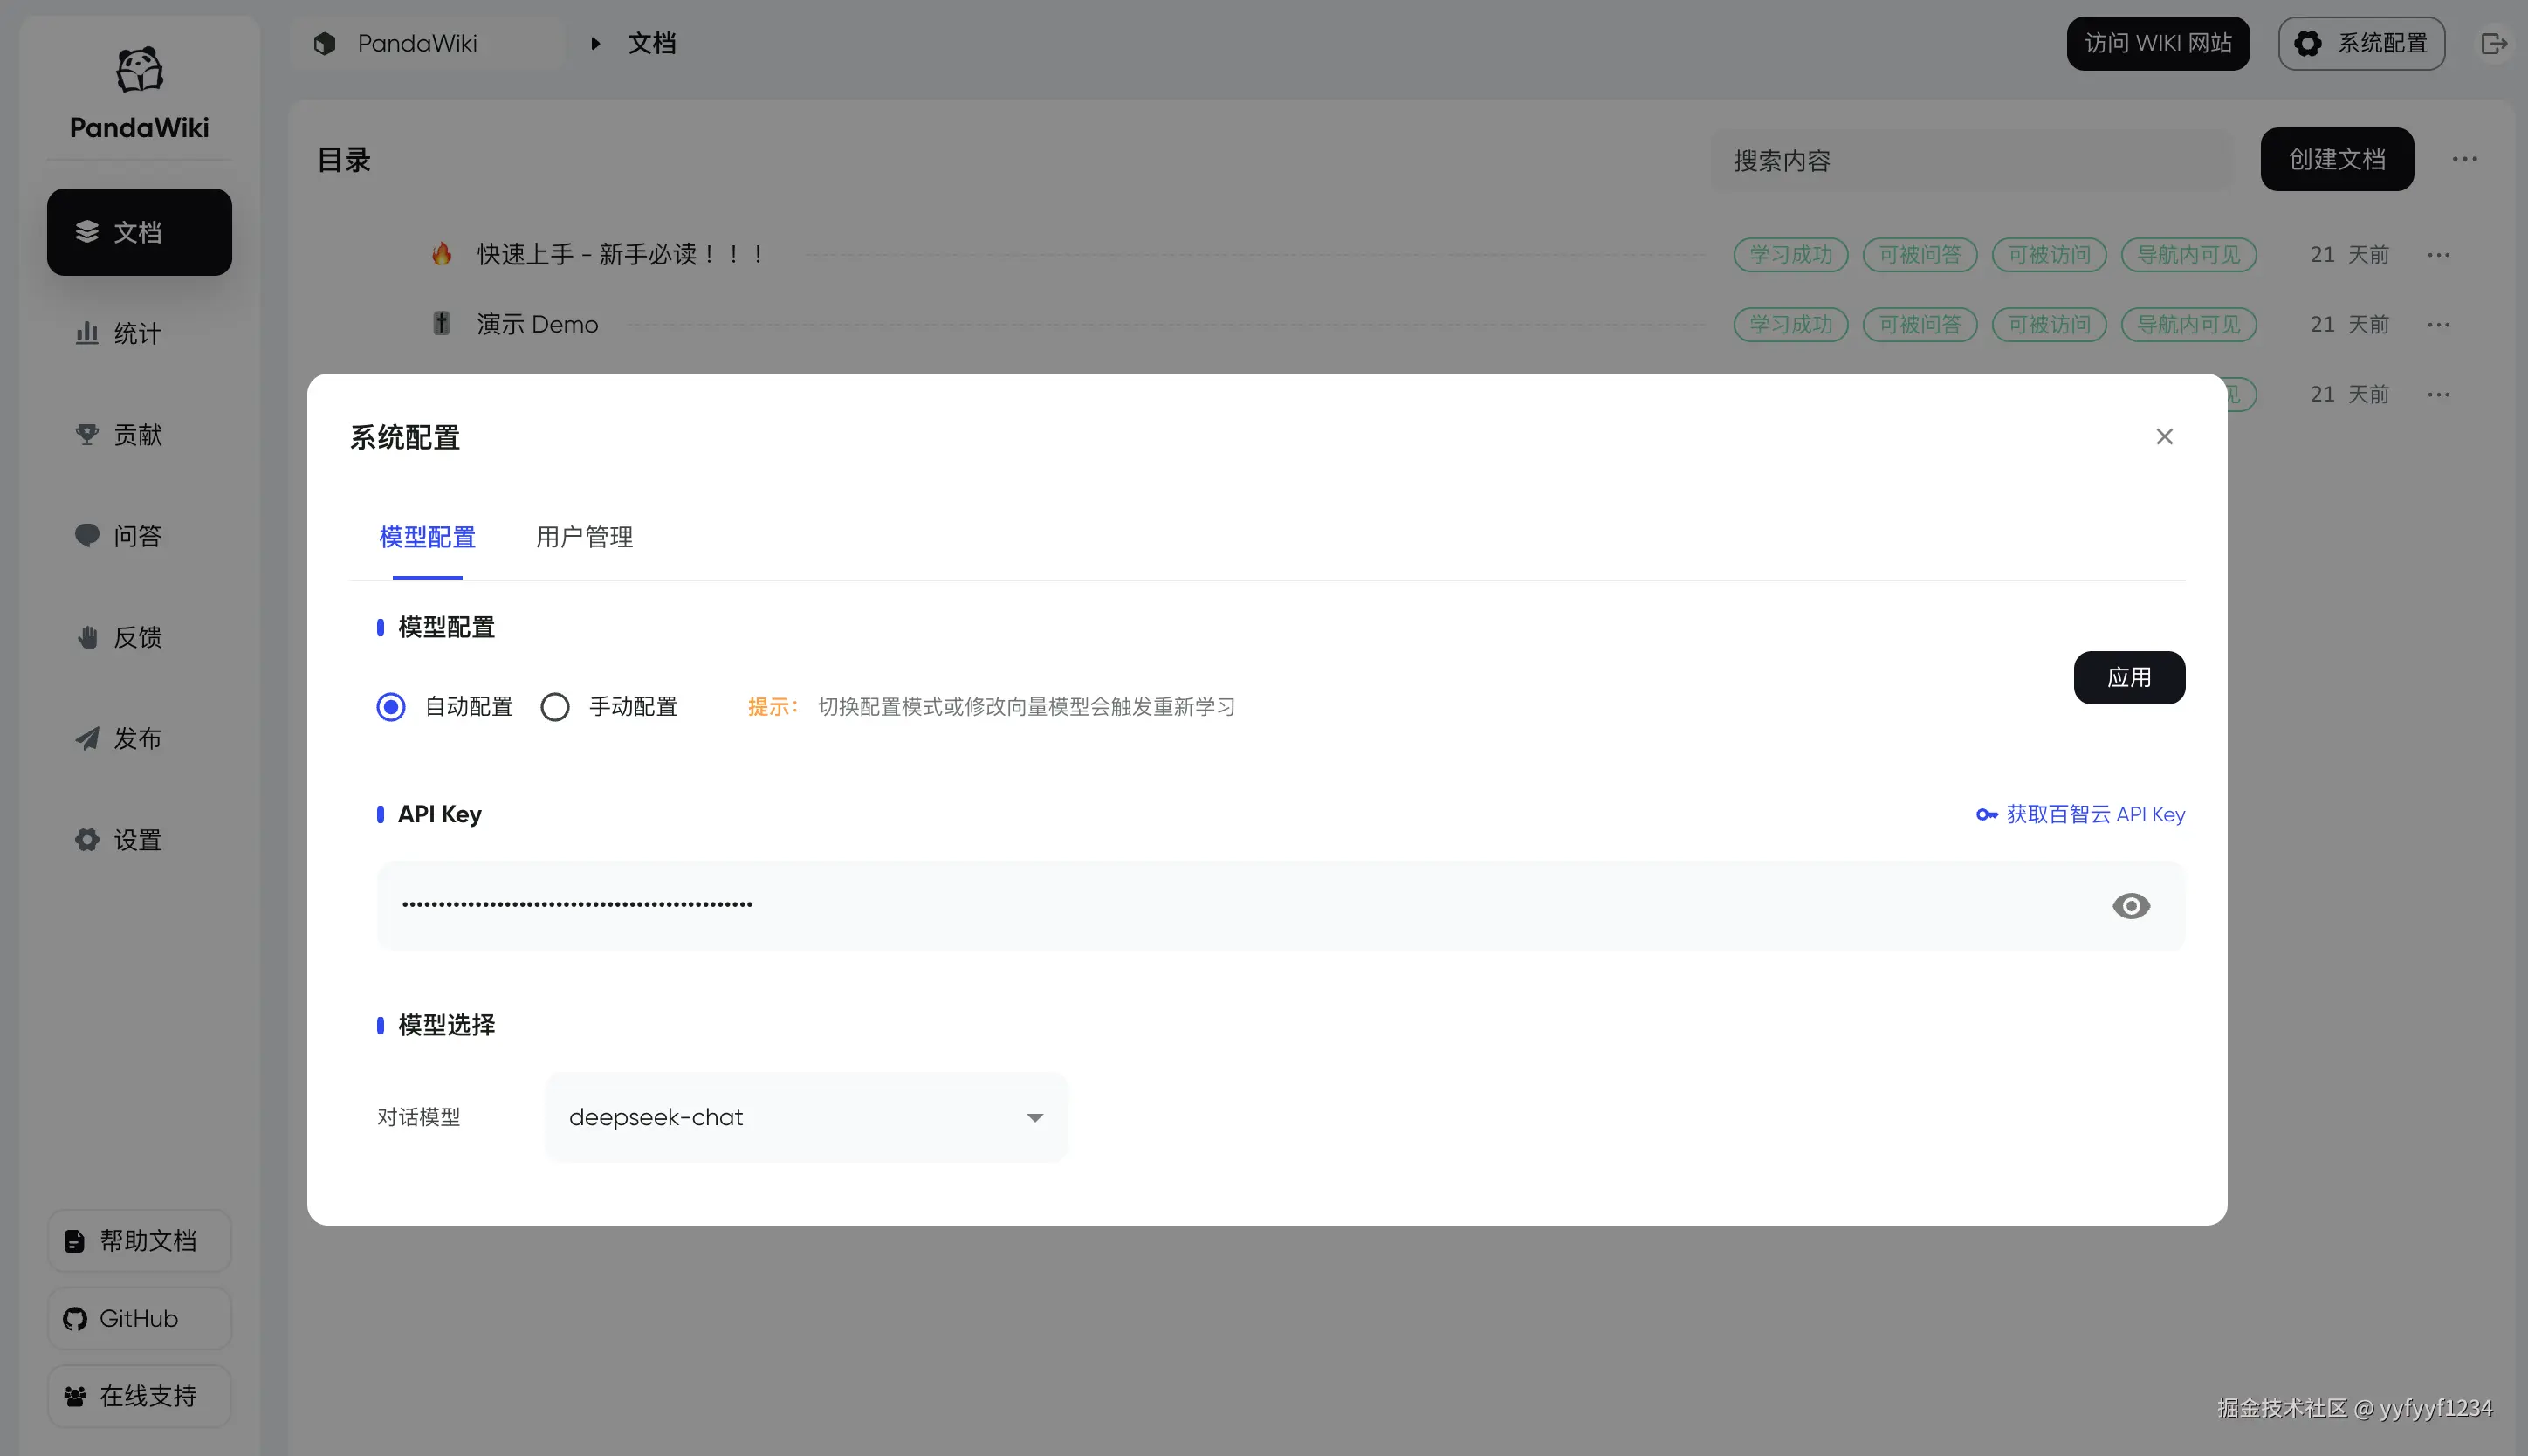Click the API Key password field

[x=1200, y=906]
